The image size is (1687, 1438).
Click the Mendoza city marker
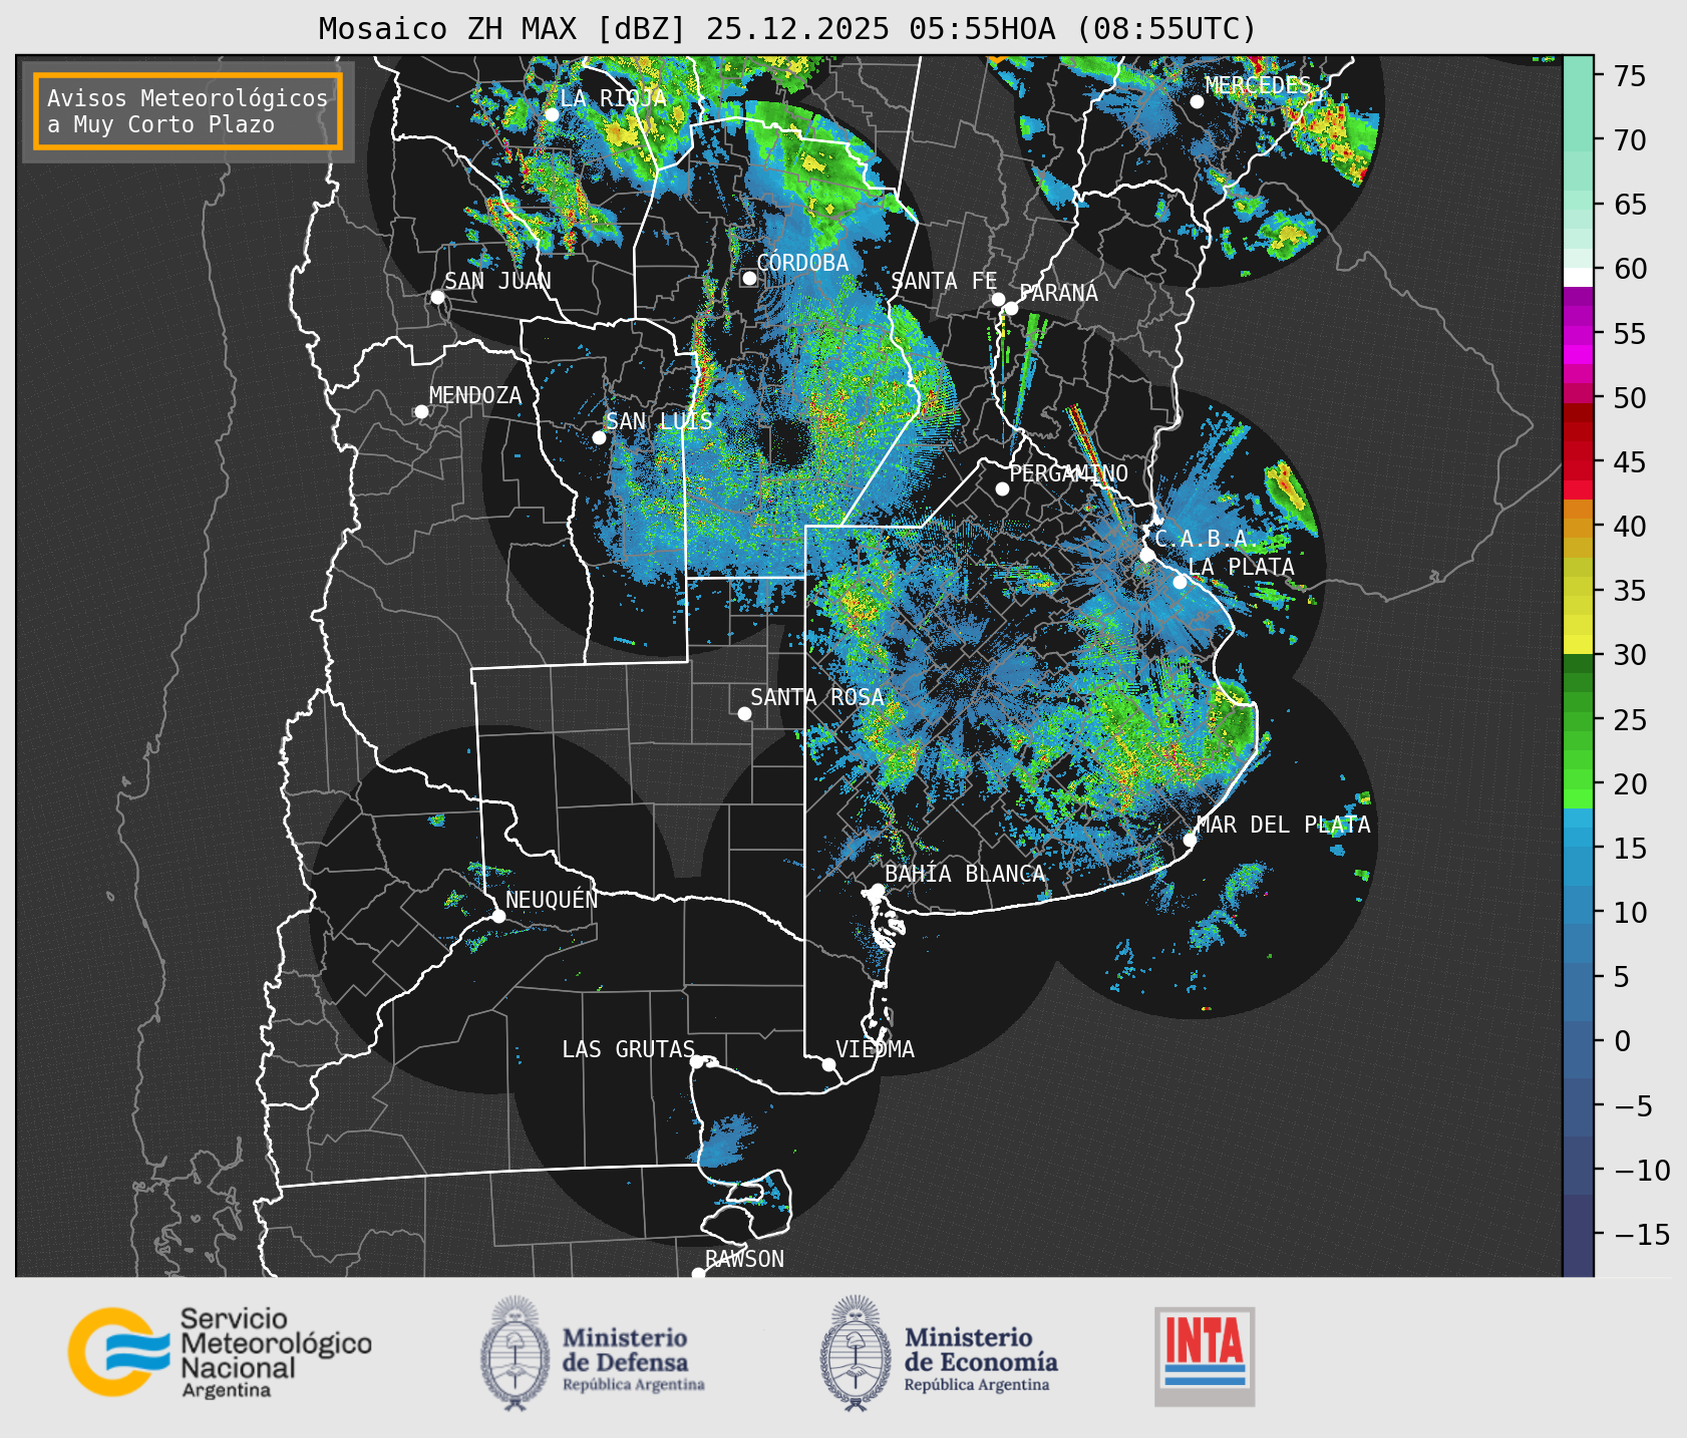pos(421,411)
